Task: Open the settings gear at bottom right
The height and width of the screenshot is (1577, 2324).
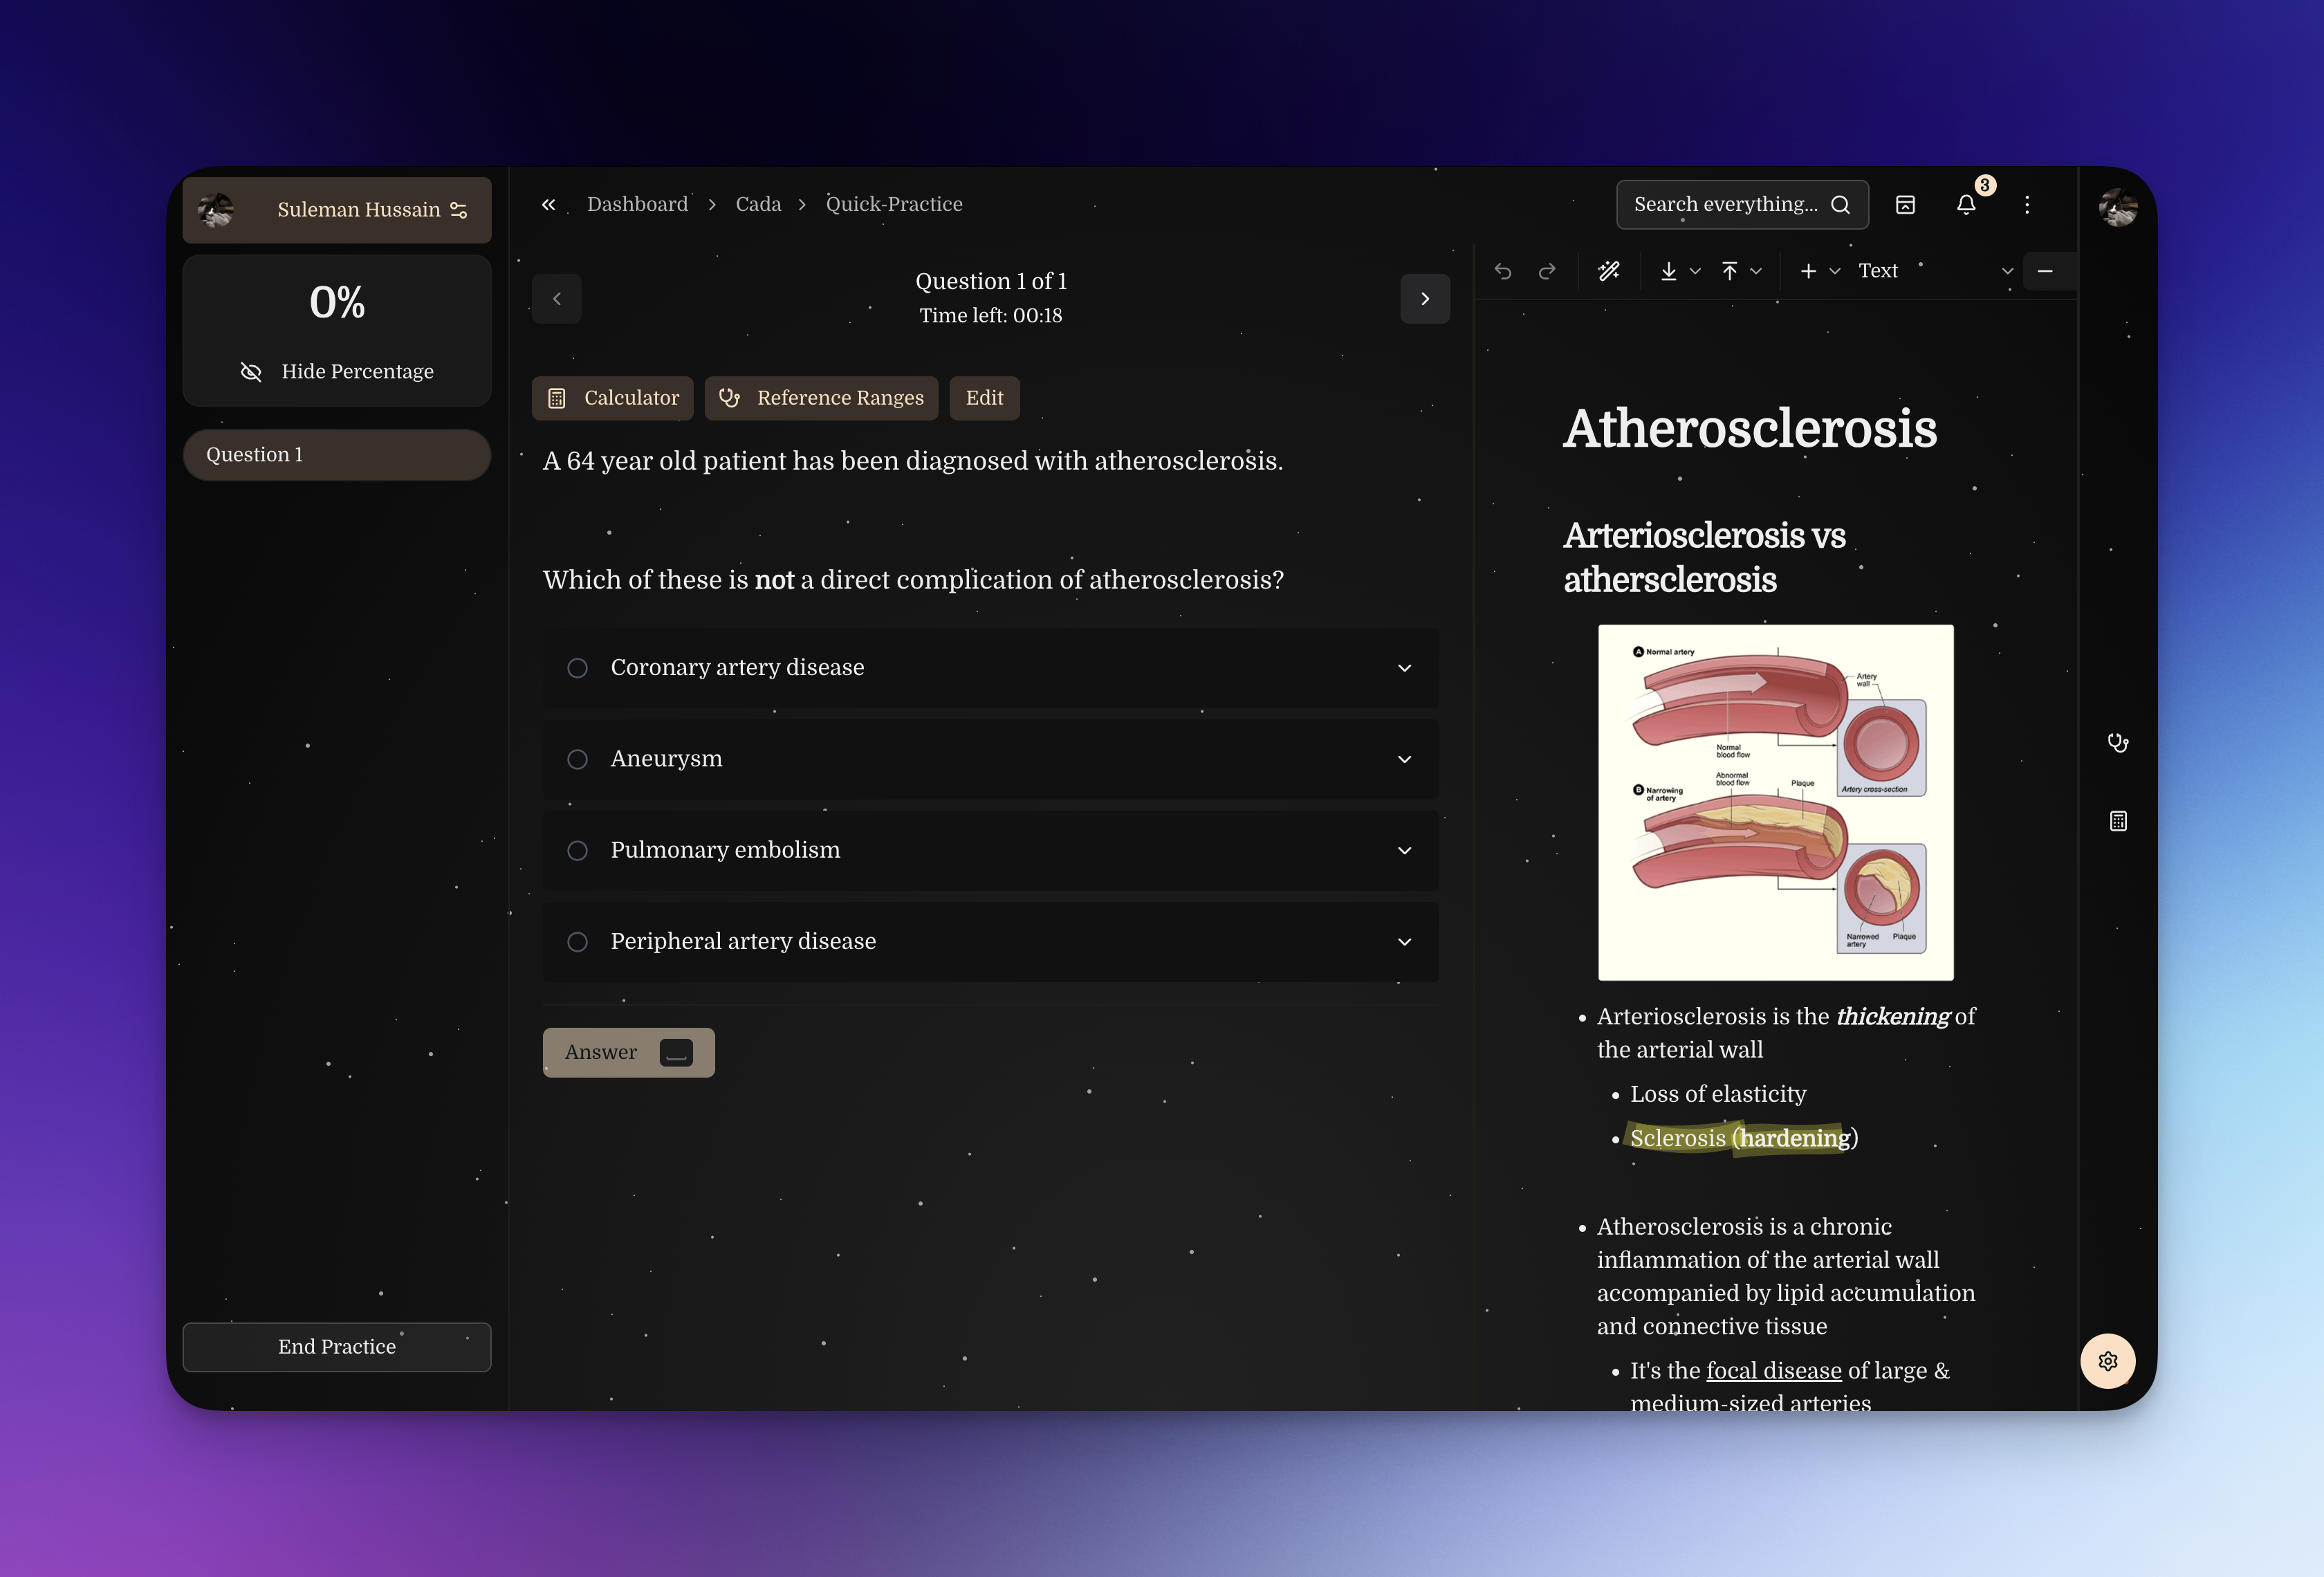Action: [x=2108, y=1361]
